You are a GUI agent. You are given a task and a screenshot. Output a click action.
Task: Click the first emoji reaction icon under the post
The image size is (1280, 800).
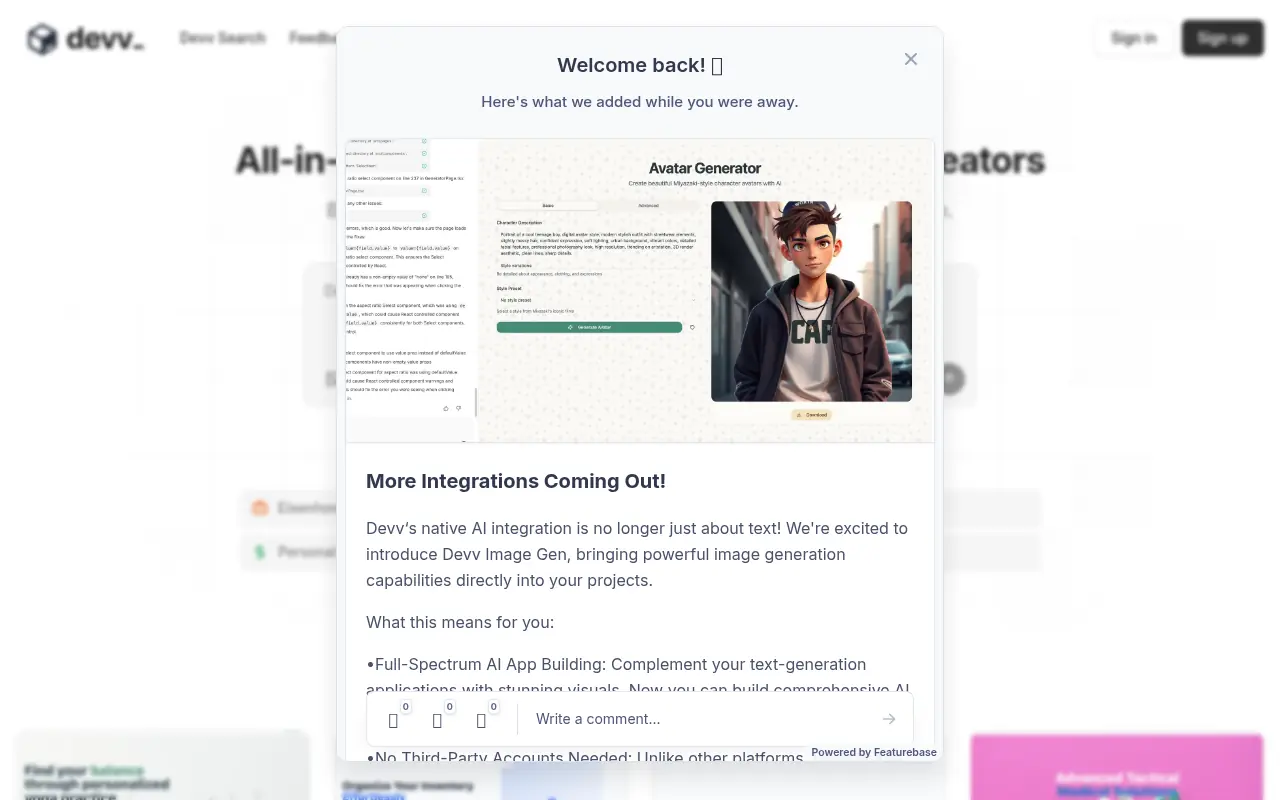(x=393, y=720)
